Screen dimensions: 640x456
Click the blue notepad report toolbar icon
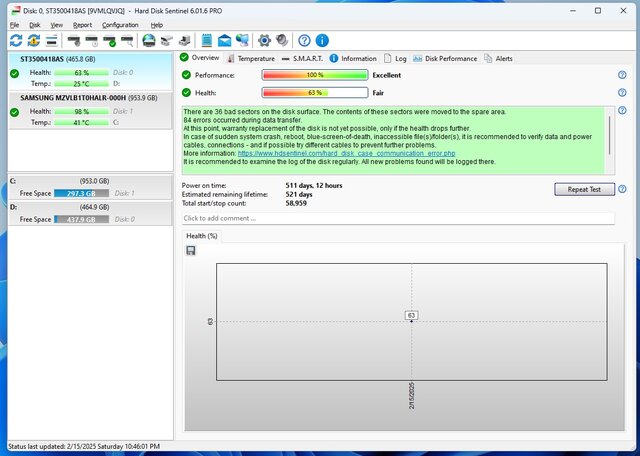click(207, 41)
